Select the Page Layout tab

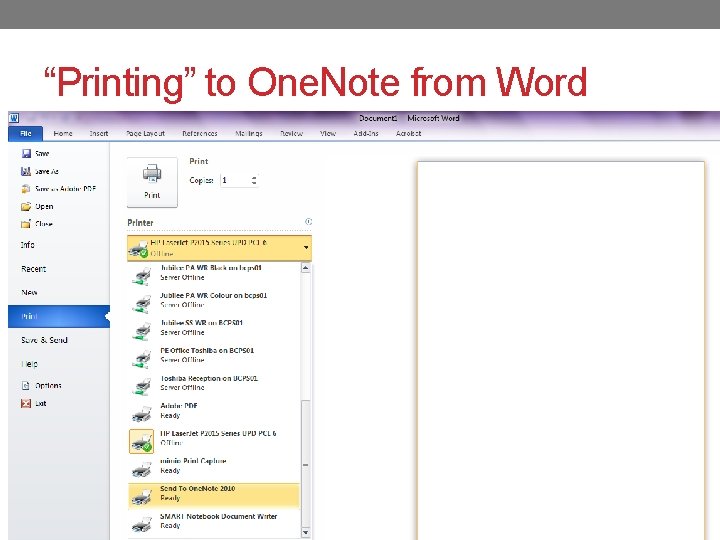pos(145,133)
